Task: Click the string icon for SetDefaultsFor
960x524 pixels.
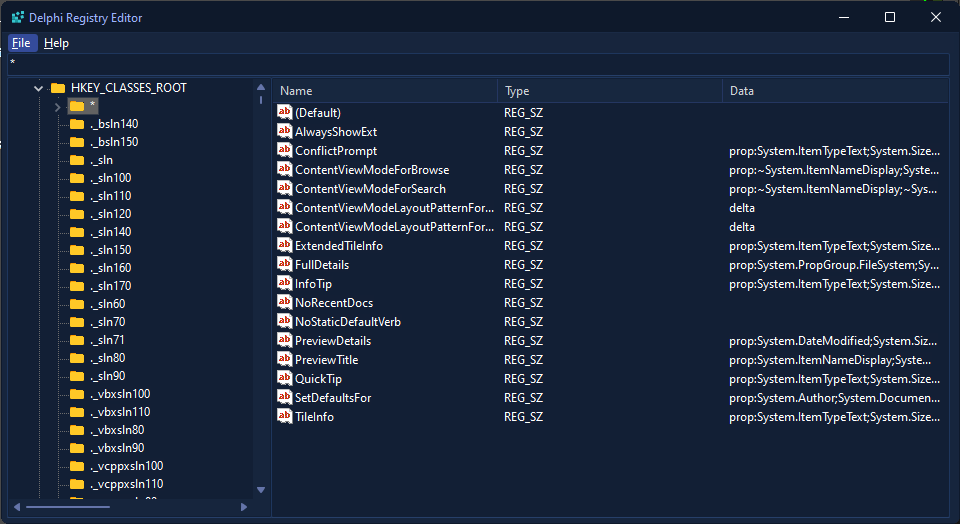Action: coord(285,397)
